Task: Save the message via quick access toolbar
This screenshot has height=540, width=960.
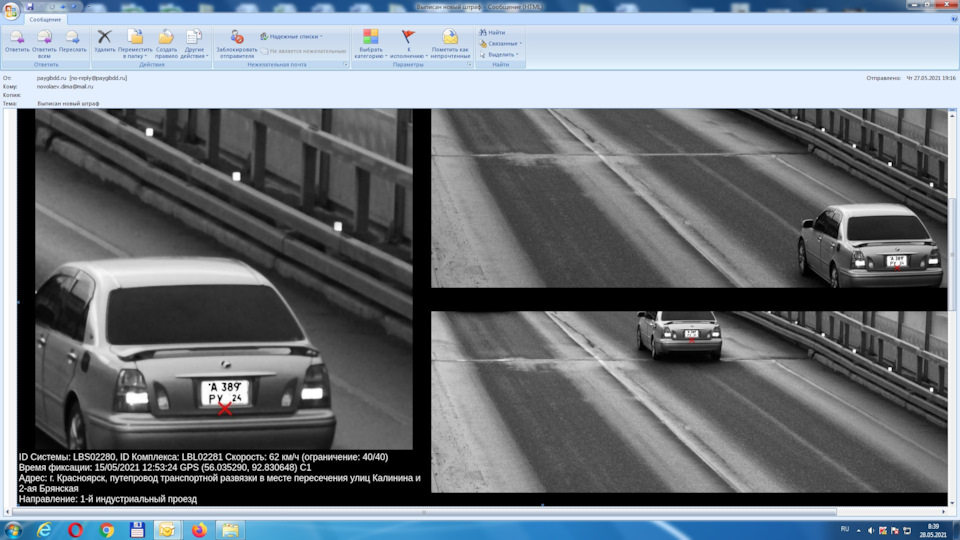Action: pos(29,7)
